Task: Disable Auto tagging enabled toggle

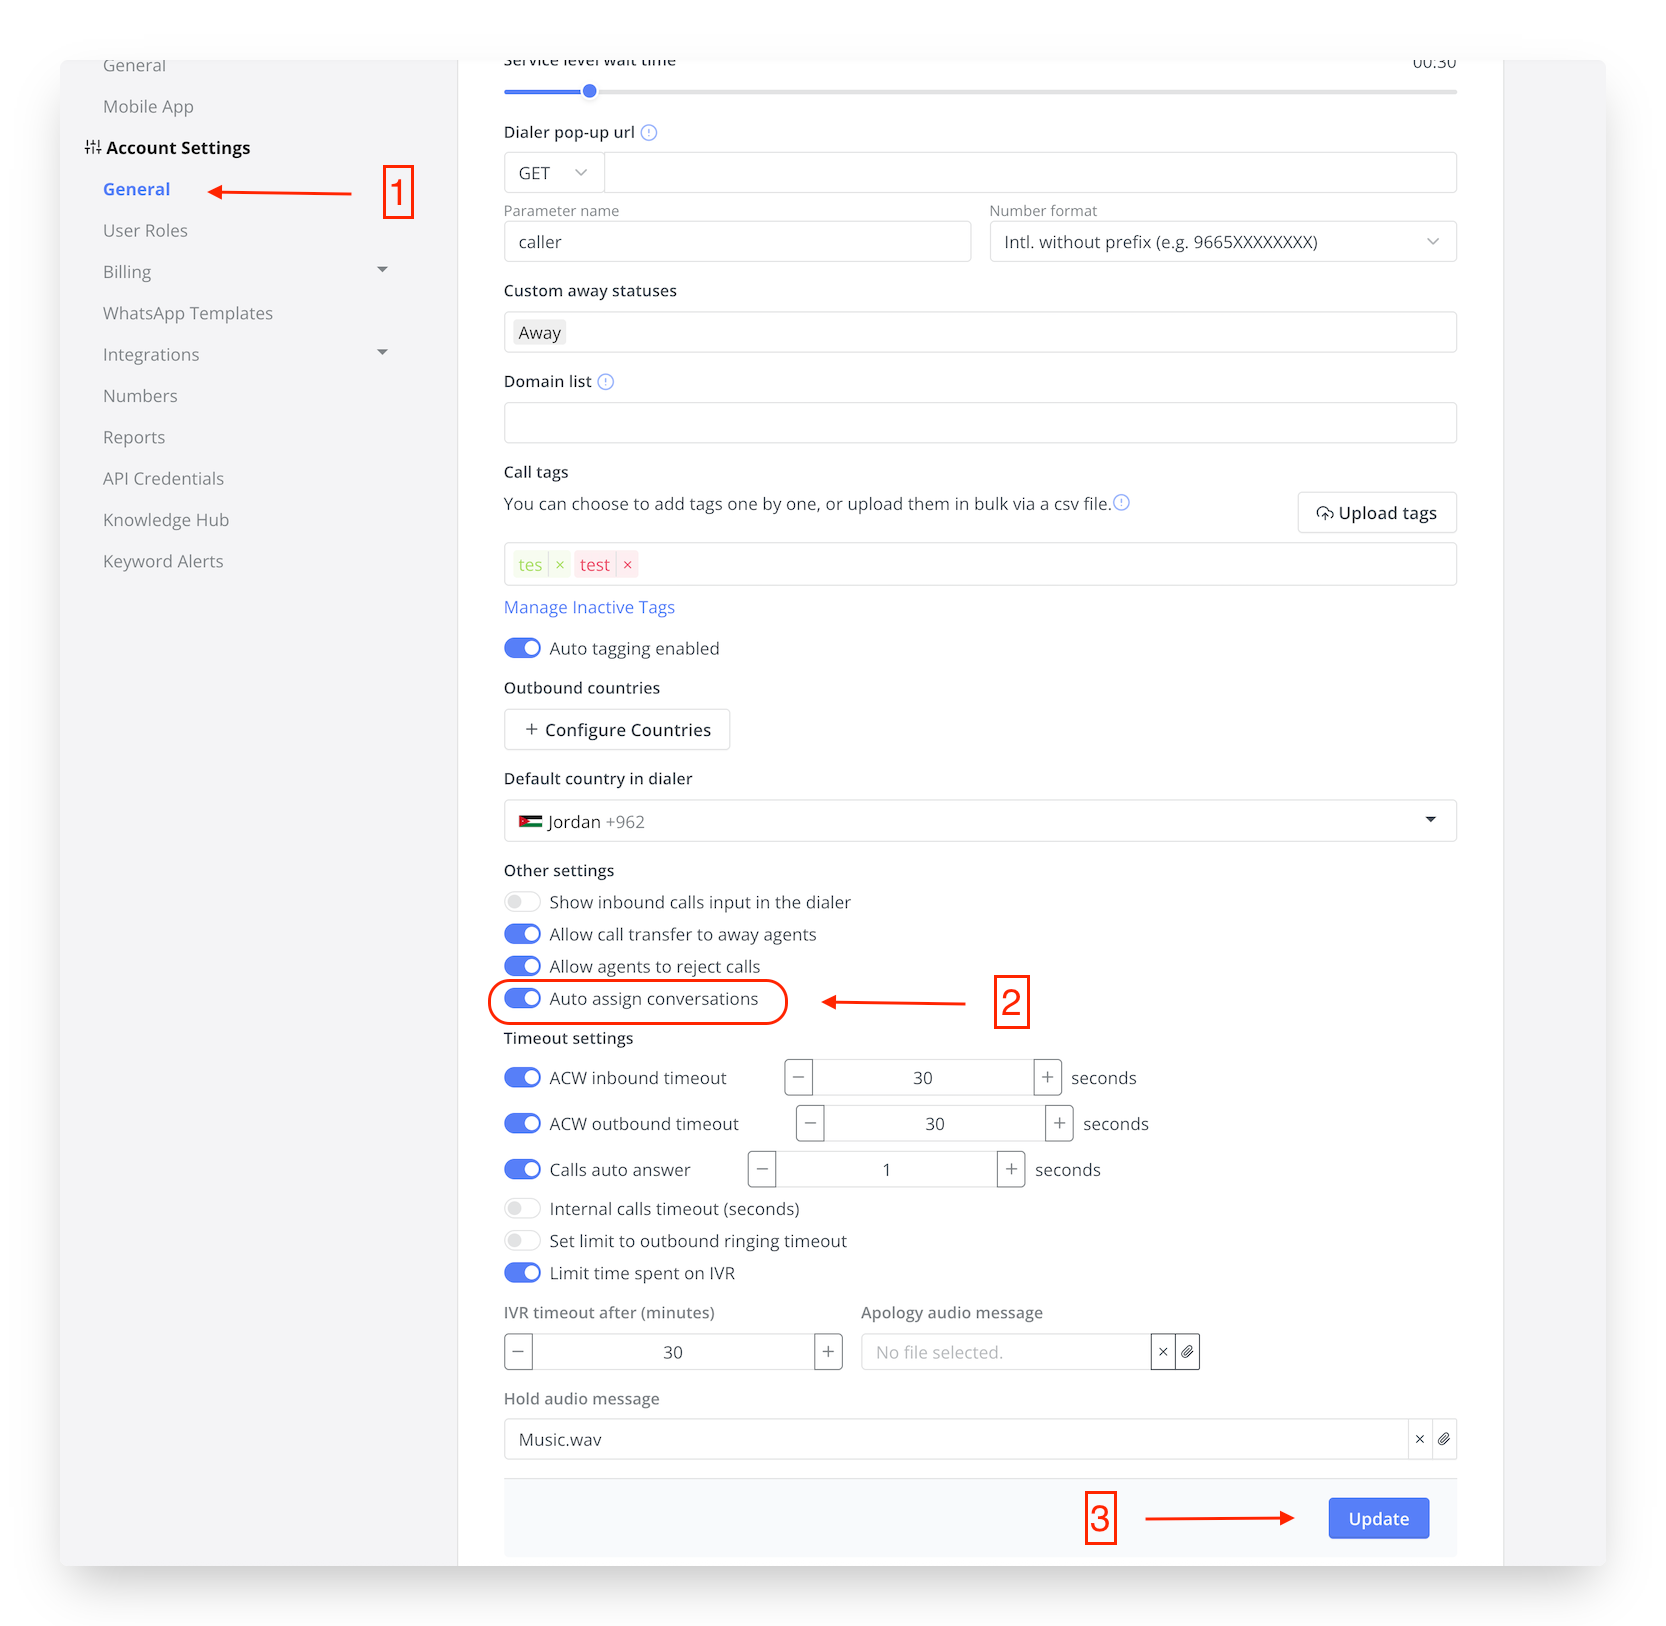Action: [x=522, y=648]
